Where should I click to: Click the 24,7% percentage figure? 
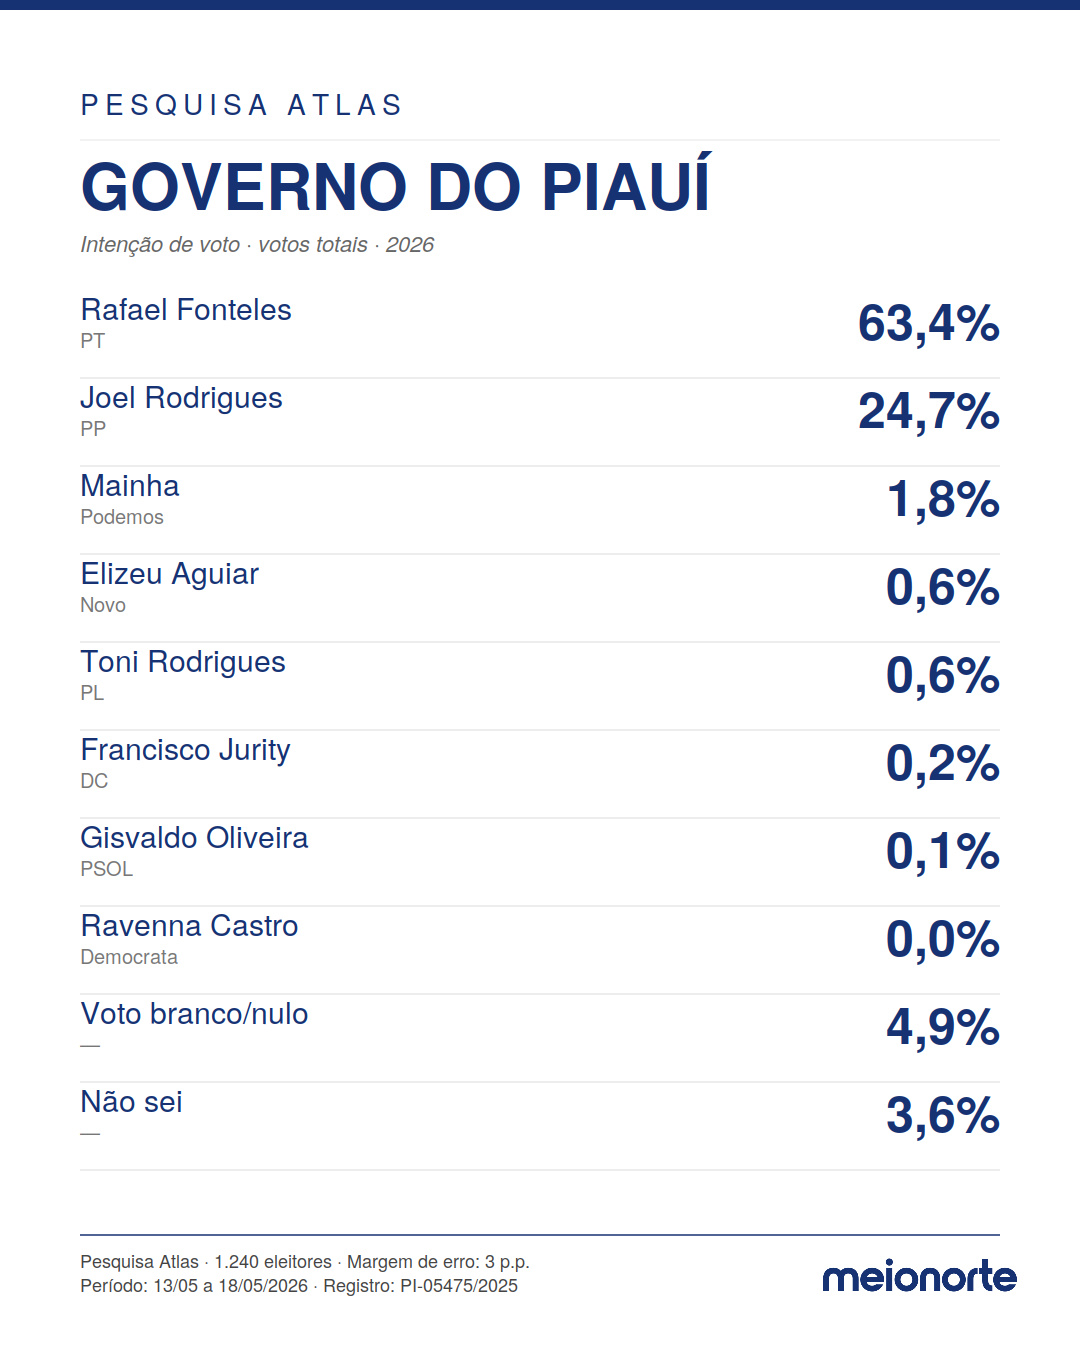(x=929, y=412)
